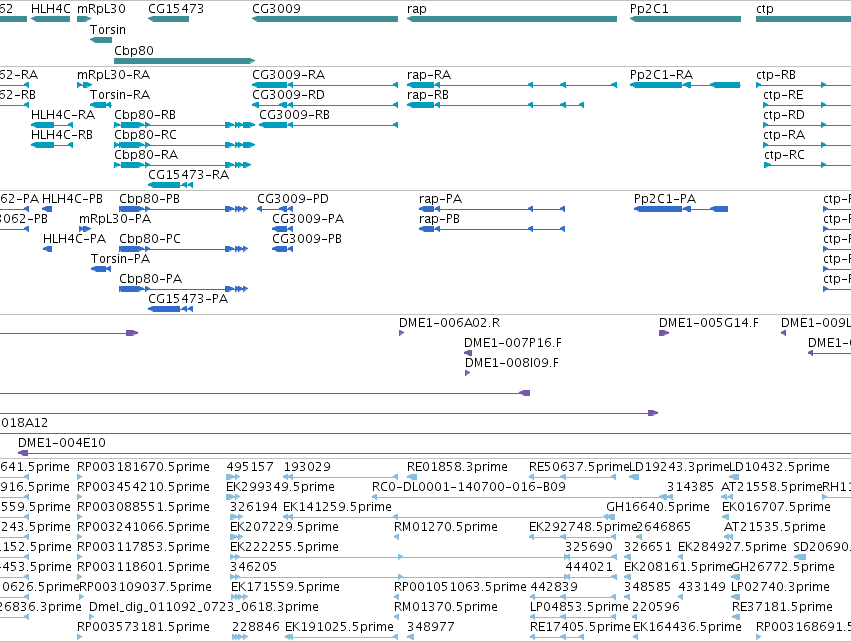Click CDS Pp2C1-PA label
This screenshot has height=642, width=851.
tap(665, 199)
